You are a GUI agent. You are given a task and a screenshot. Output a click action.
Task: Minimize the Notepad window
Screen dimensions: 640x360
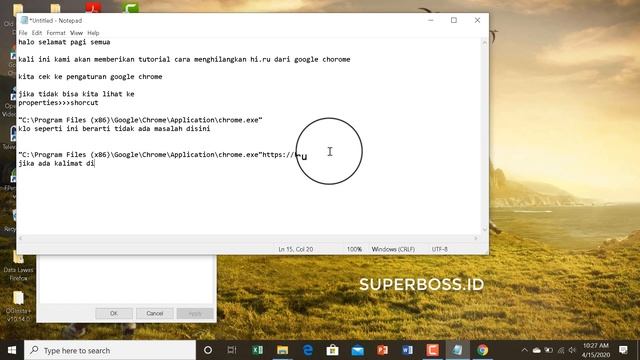431,20
